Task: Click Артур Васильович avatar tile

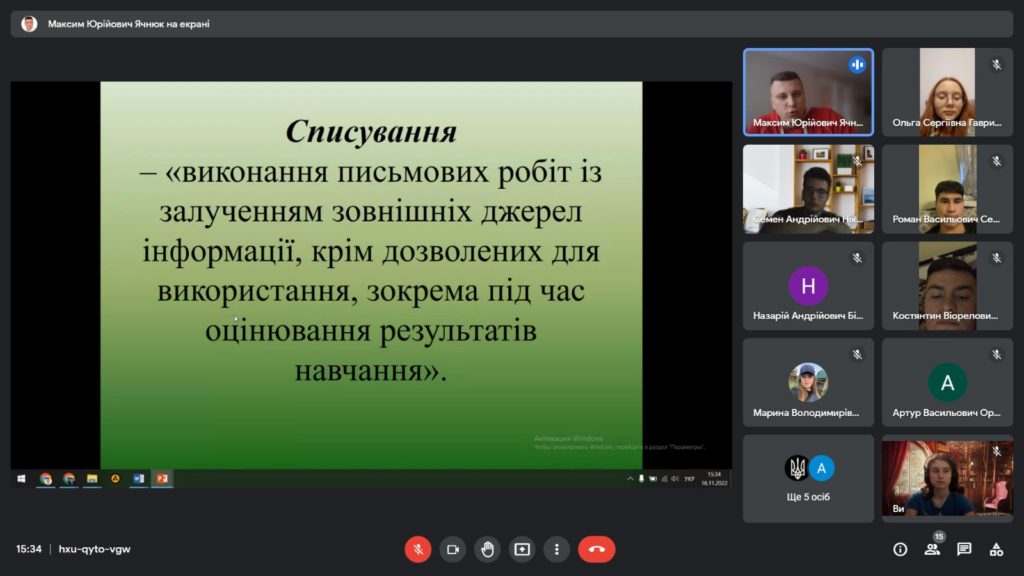Action: tap(947, 382)
